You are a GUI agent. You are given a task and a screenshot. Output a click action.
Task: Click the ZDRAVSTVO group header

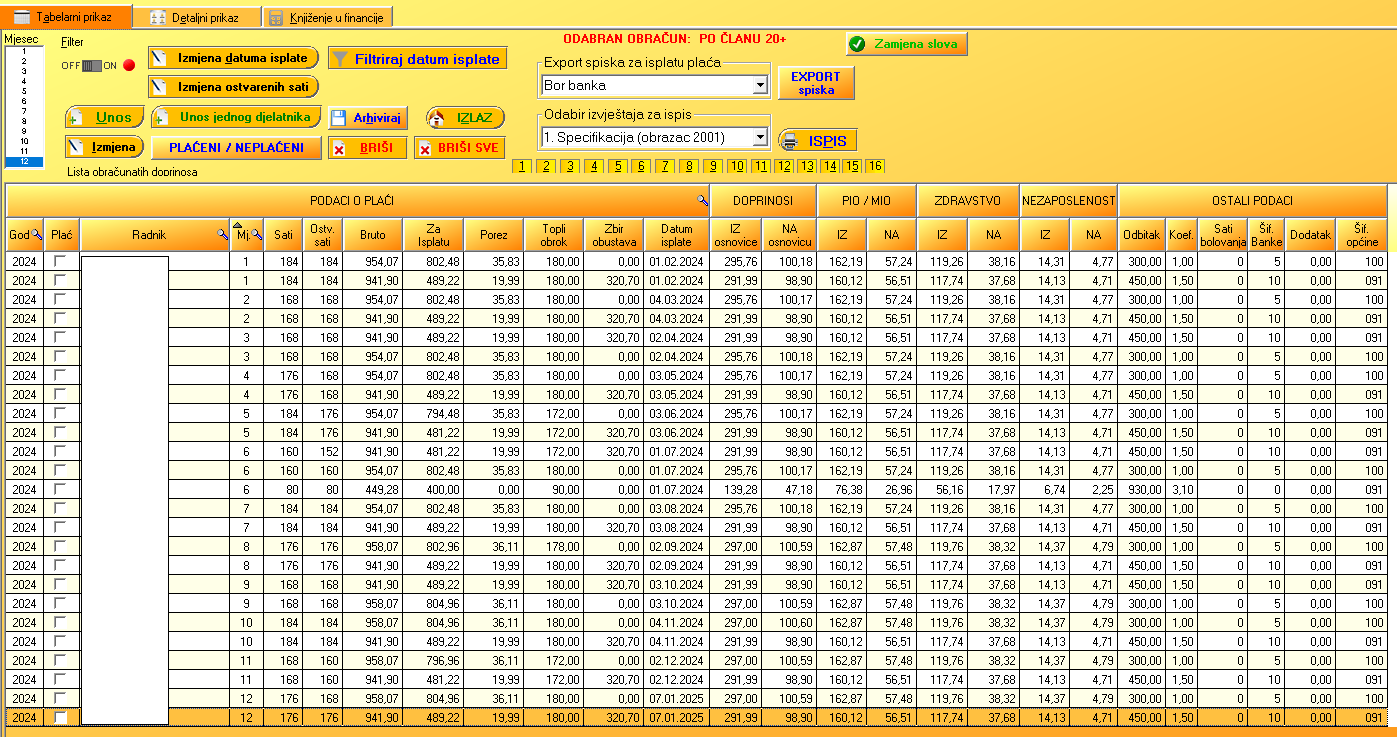[x=968, y=201]
